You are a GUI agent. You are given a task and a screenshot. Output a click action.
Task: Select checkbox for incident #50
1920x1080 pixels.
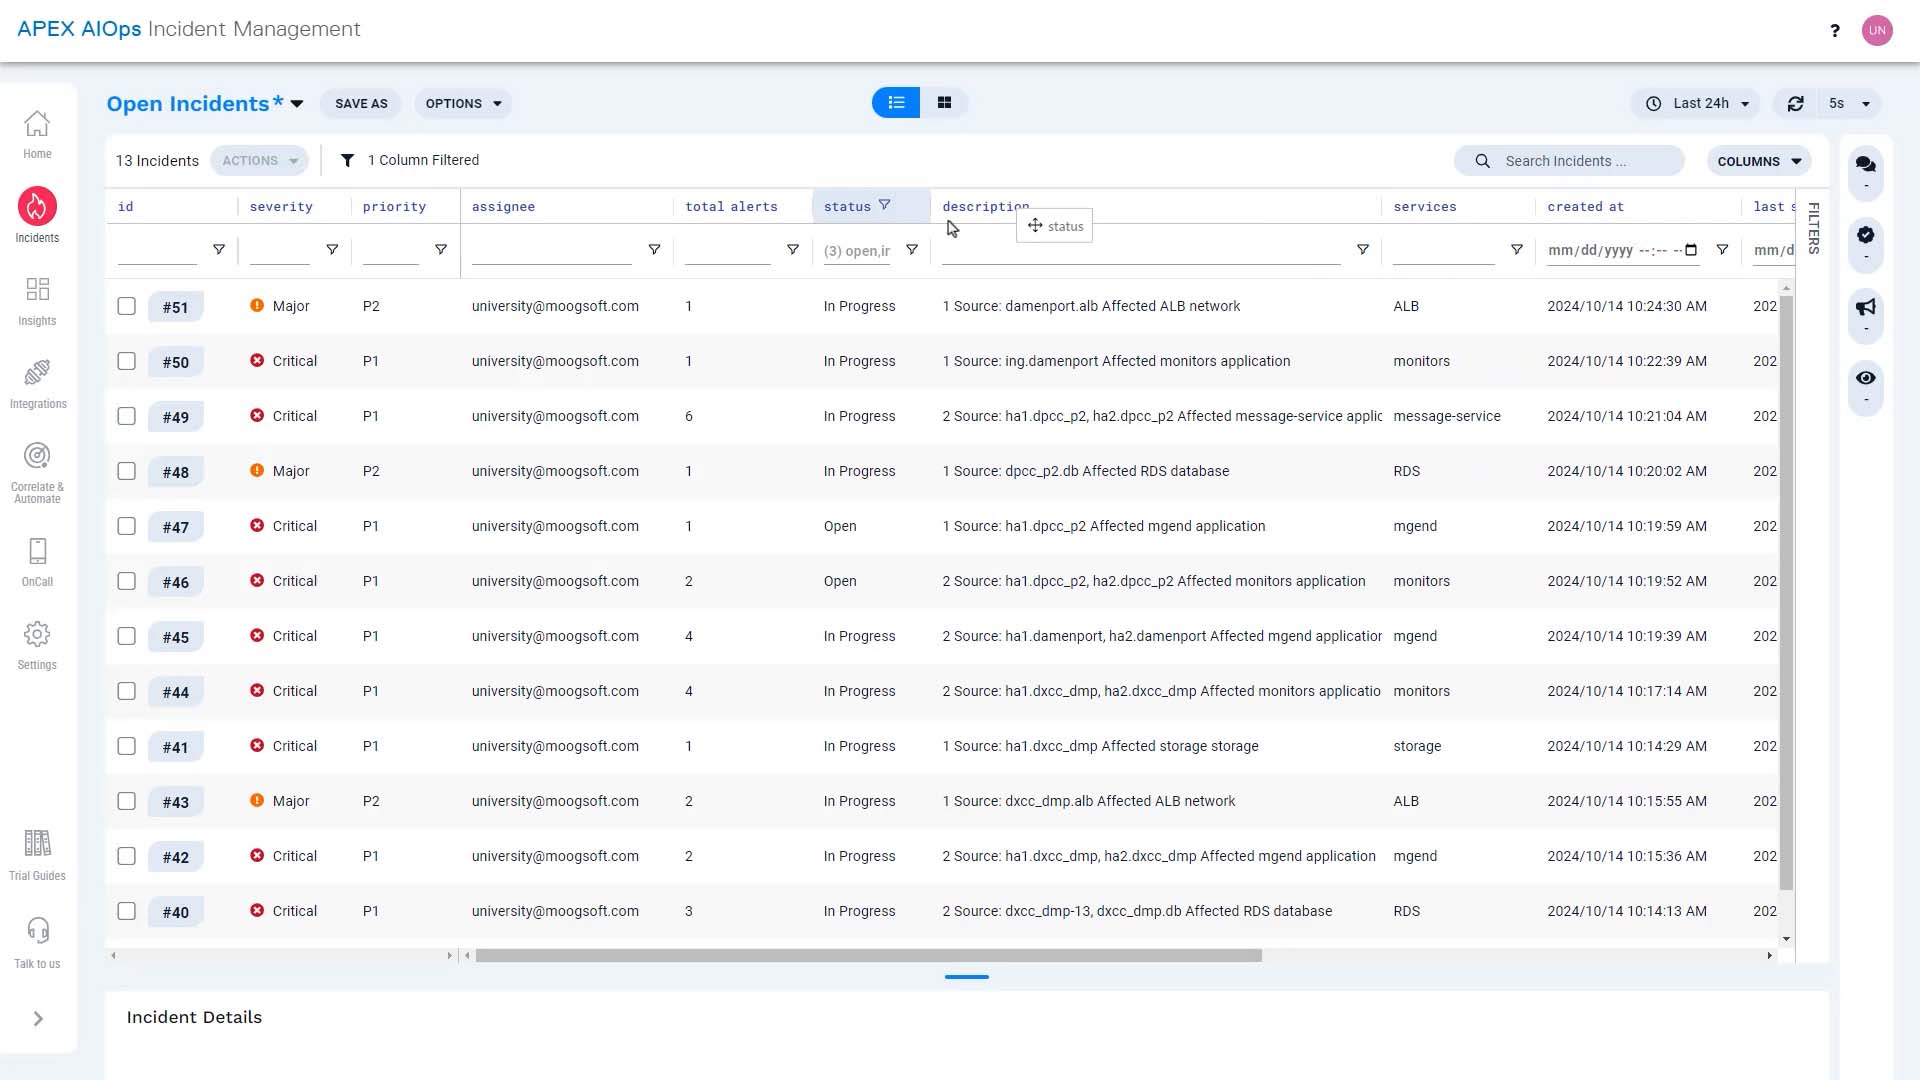(x=126, y=361)
